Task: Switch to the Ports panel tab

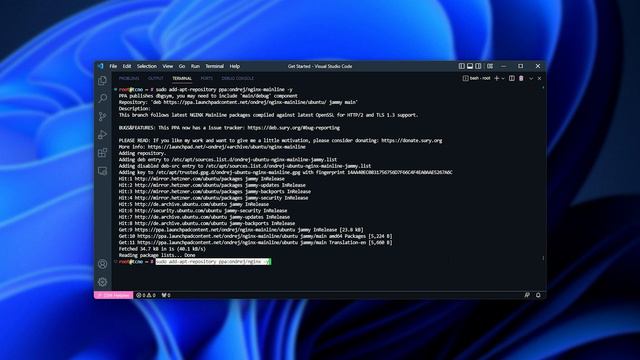Action: (207, 78)
